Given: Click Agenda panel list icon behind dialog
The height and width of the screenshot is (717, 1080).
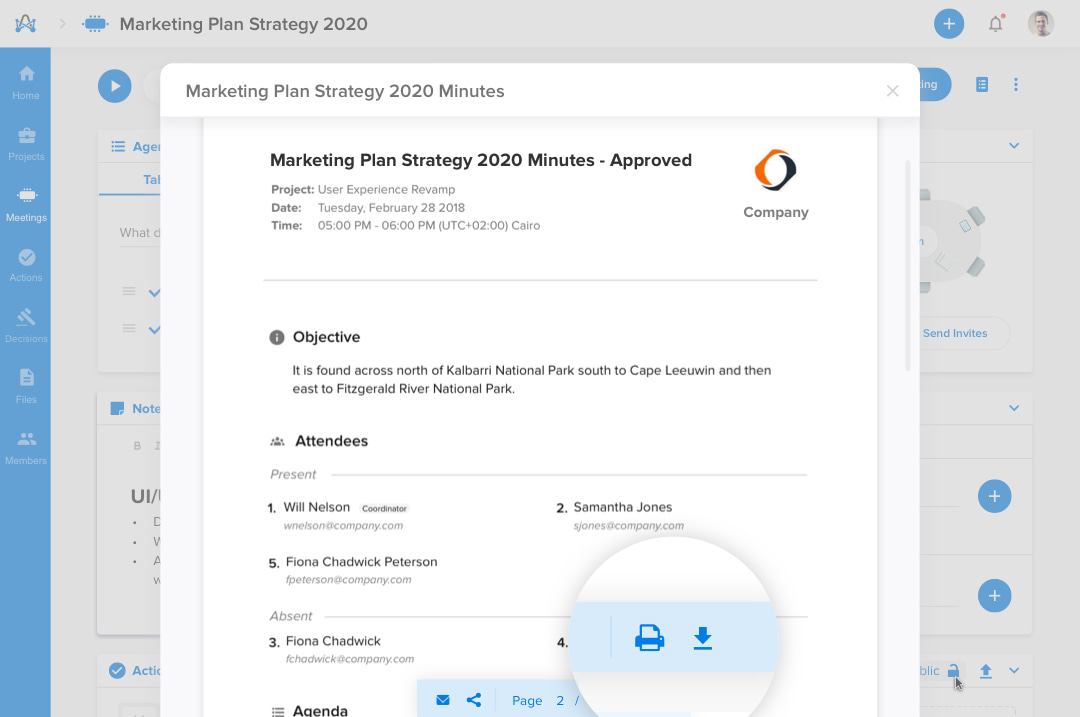Looking at the screenshot, I should tap(118, 147).
